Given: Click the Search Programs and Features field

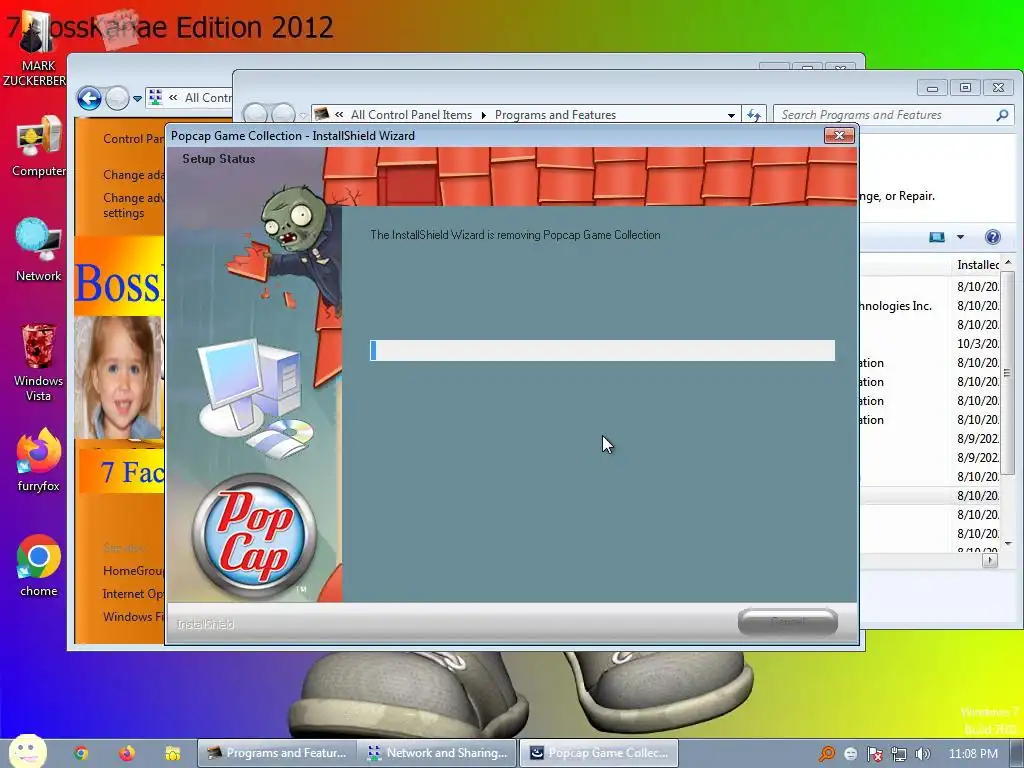Looking at the screenshot, I should pos(885,115).
